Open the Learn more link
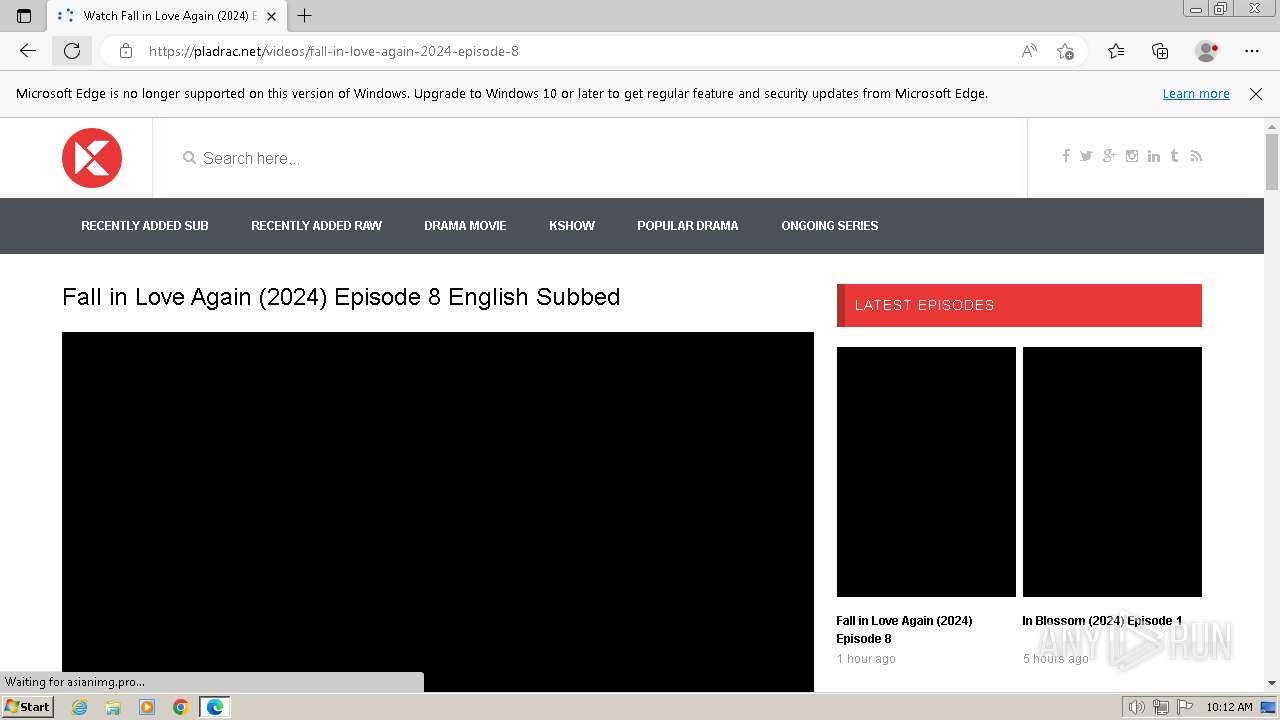1280x720 pixels. (1196, 94)
